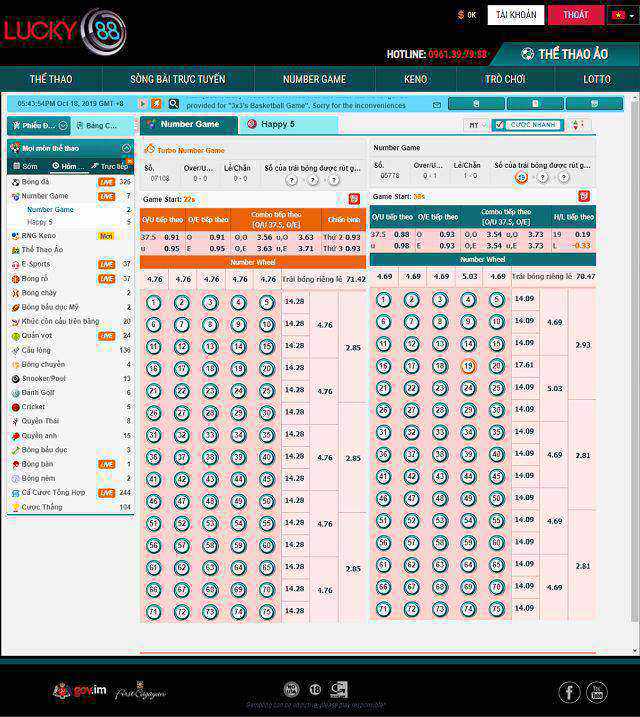Click the 17.61 row odds in the right wheel
Viewport: 640px width, 717px height.
(x=524, y=365)
